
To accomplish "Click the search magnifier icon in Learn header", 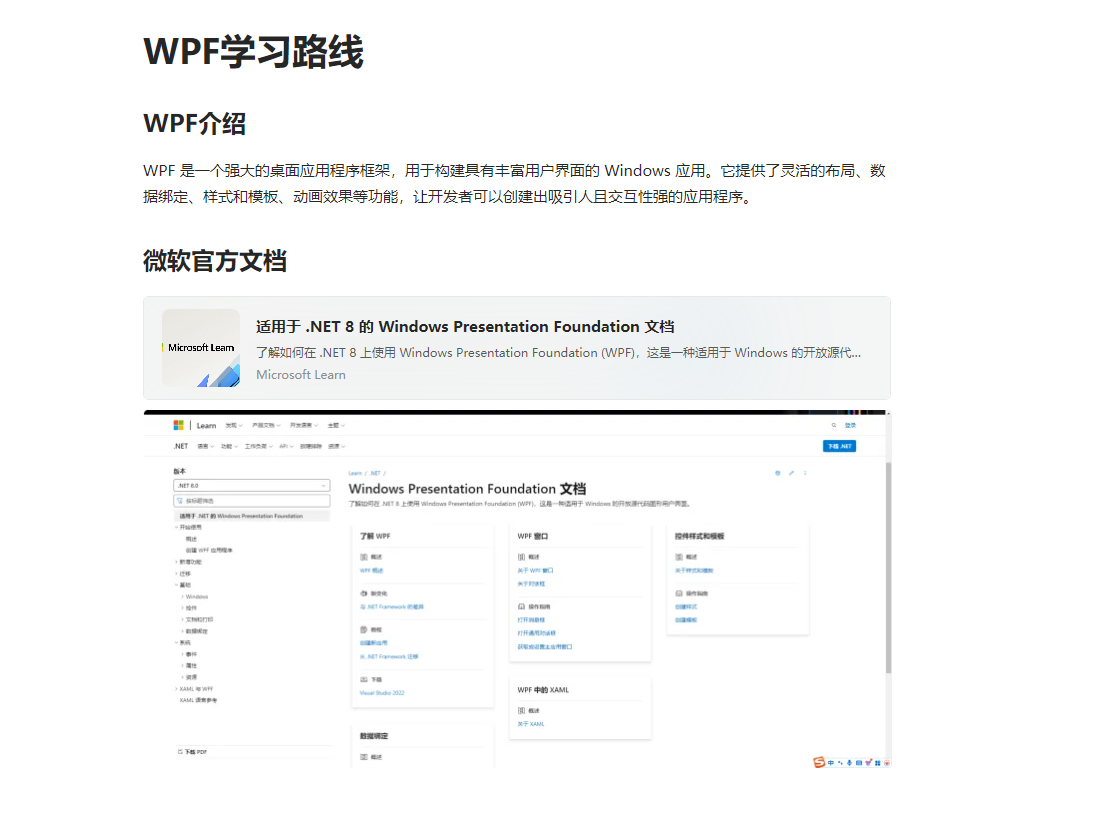I will (834, 425).
